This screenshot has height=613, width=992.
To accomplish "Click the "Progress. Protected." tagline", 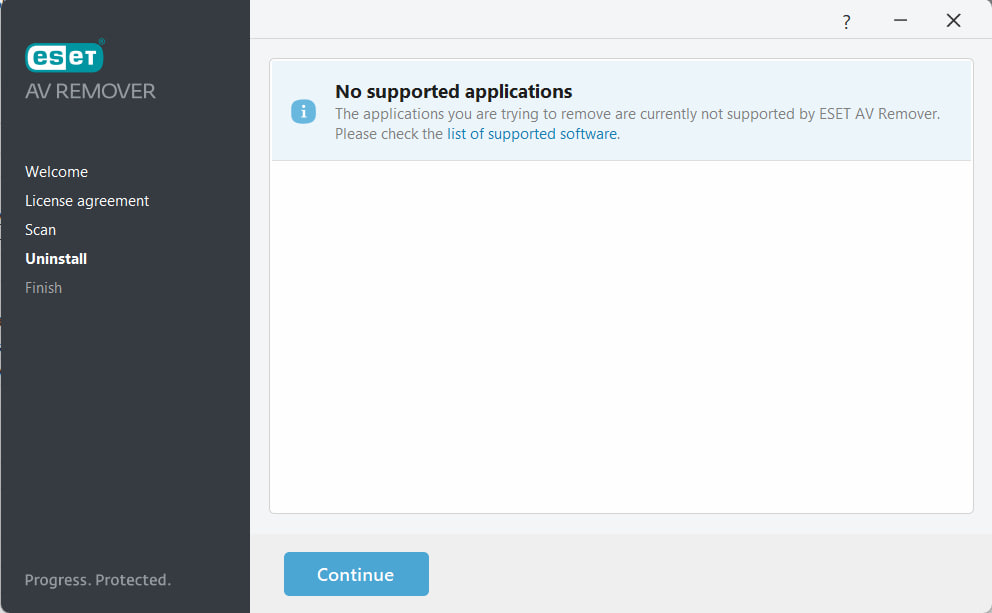I will 98,580.
